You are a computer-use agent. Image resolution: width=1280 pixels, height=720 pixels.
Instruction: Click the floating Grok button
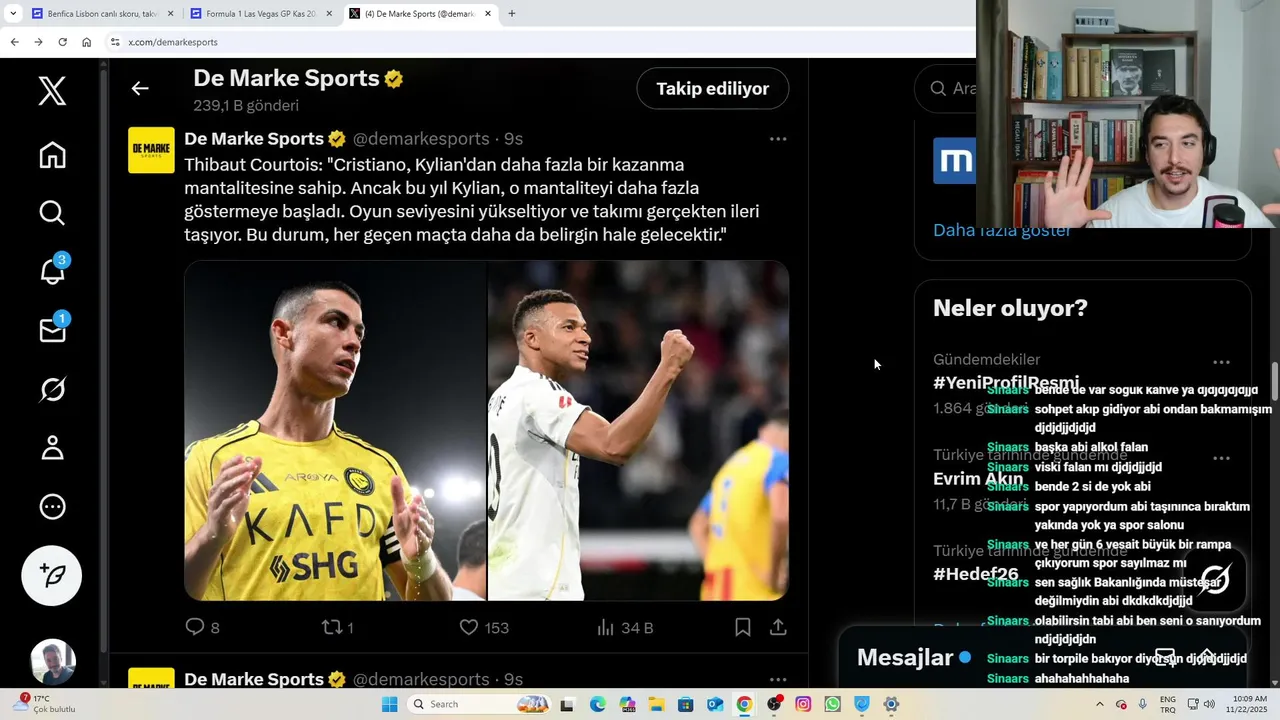(x=1215, y=579)
